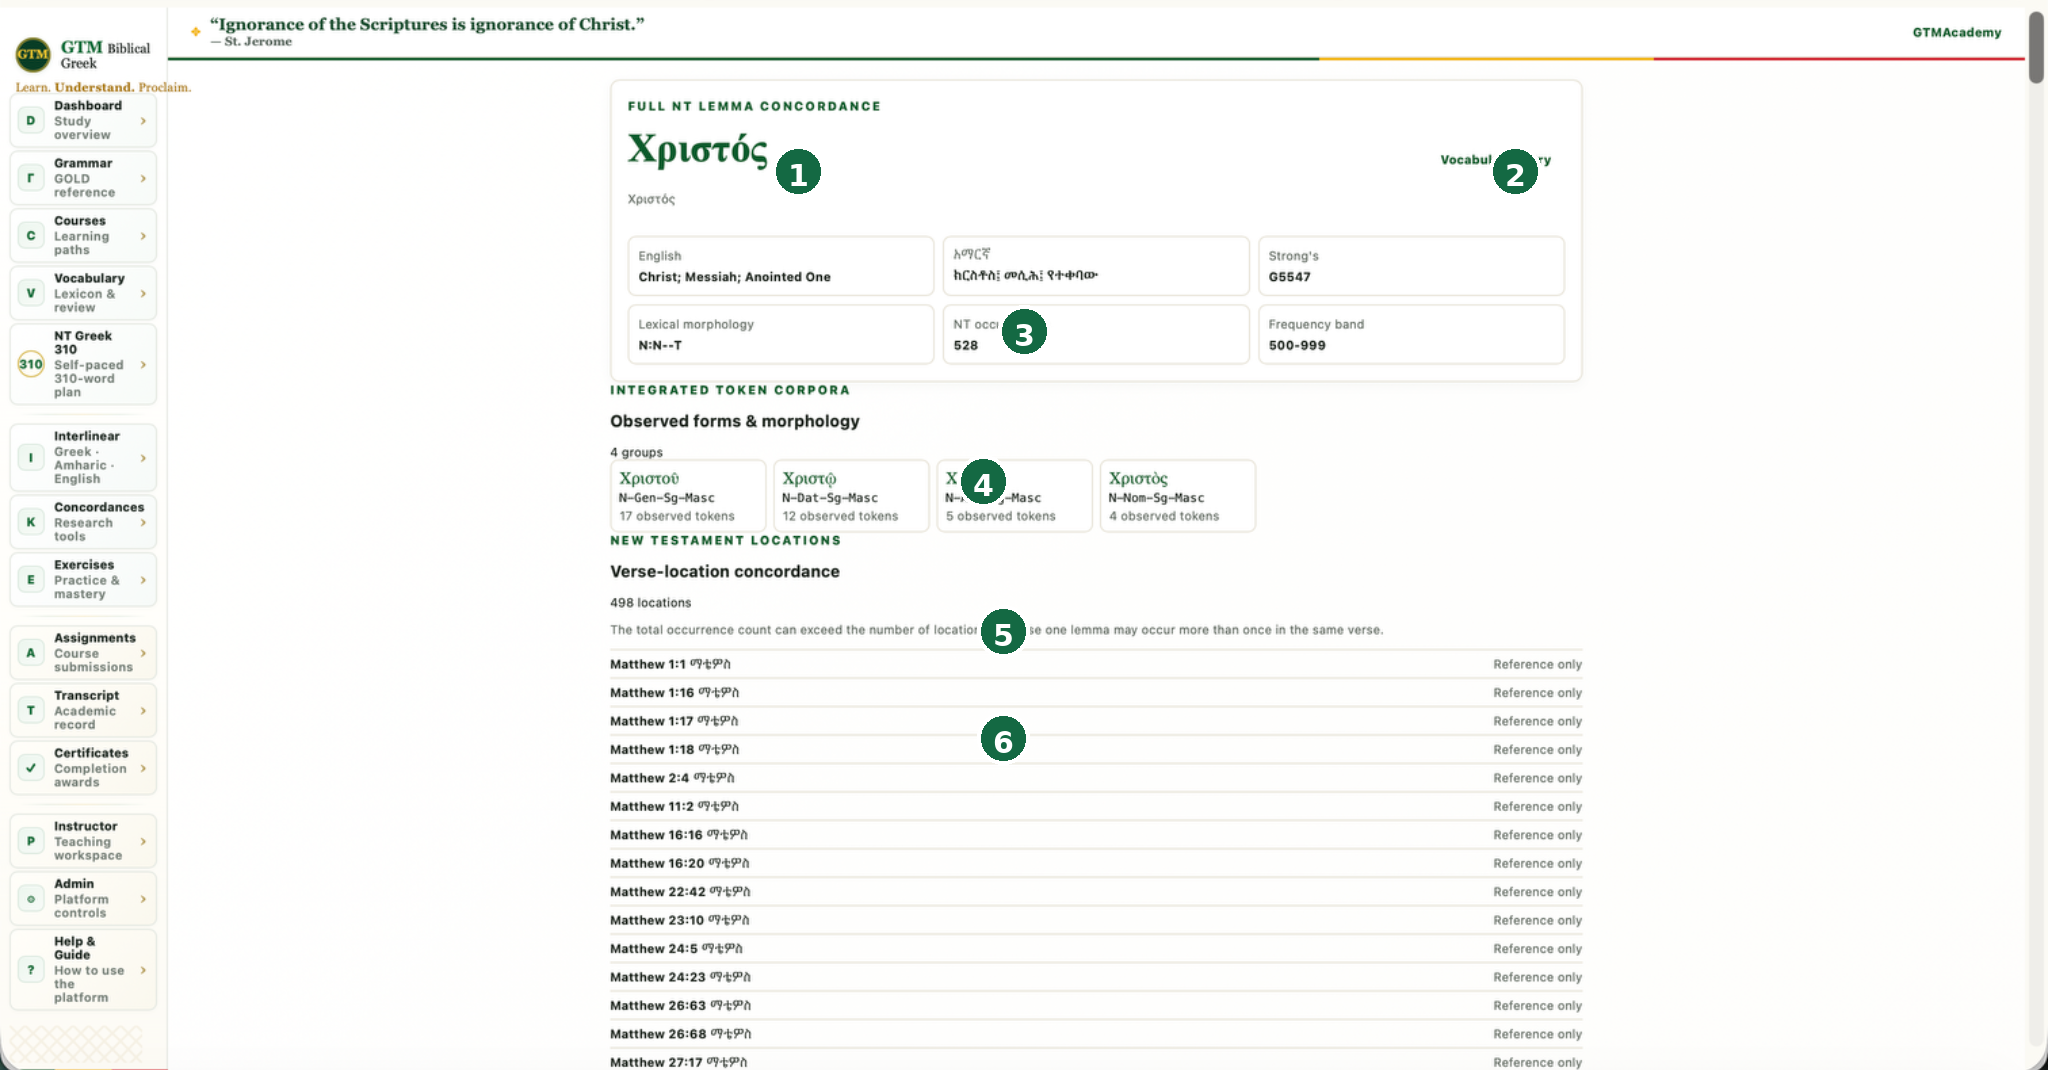Image resolution: width=2048 pixels, height=1070 pixels.
Task: Expand the Concordances chevron arrow
Action: 143,522
